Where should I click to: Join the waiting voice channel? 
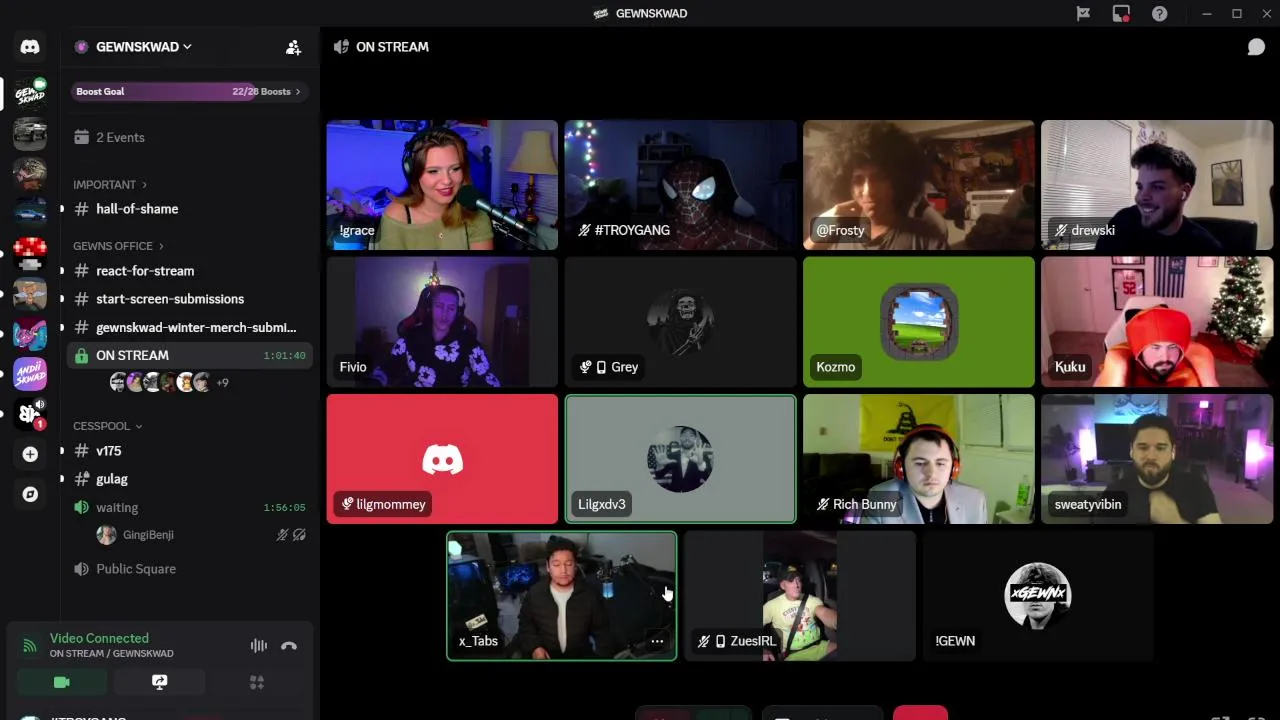pyautogui.click(x=117, y=507)
